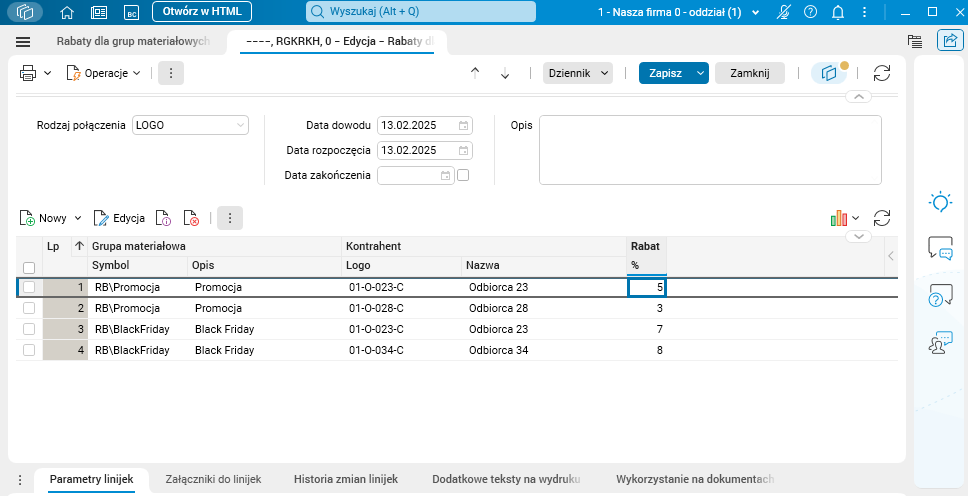
Task: Open the Rodzaj połączenia LOGO combo
Action: click(190, 125)
